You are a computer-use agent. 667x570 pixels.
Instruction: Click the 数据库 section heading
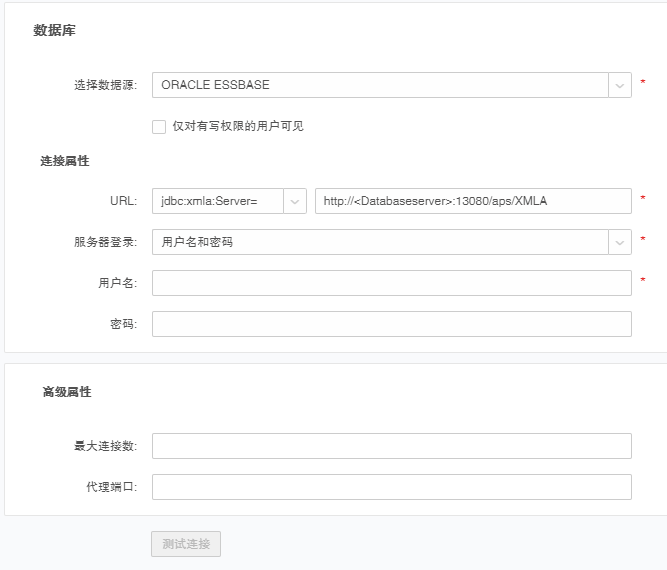[x=54, y=31]
